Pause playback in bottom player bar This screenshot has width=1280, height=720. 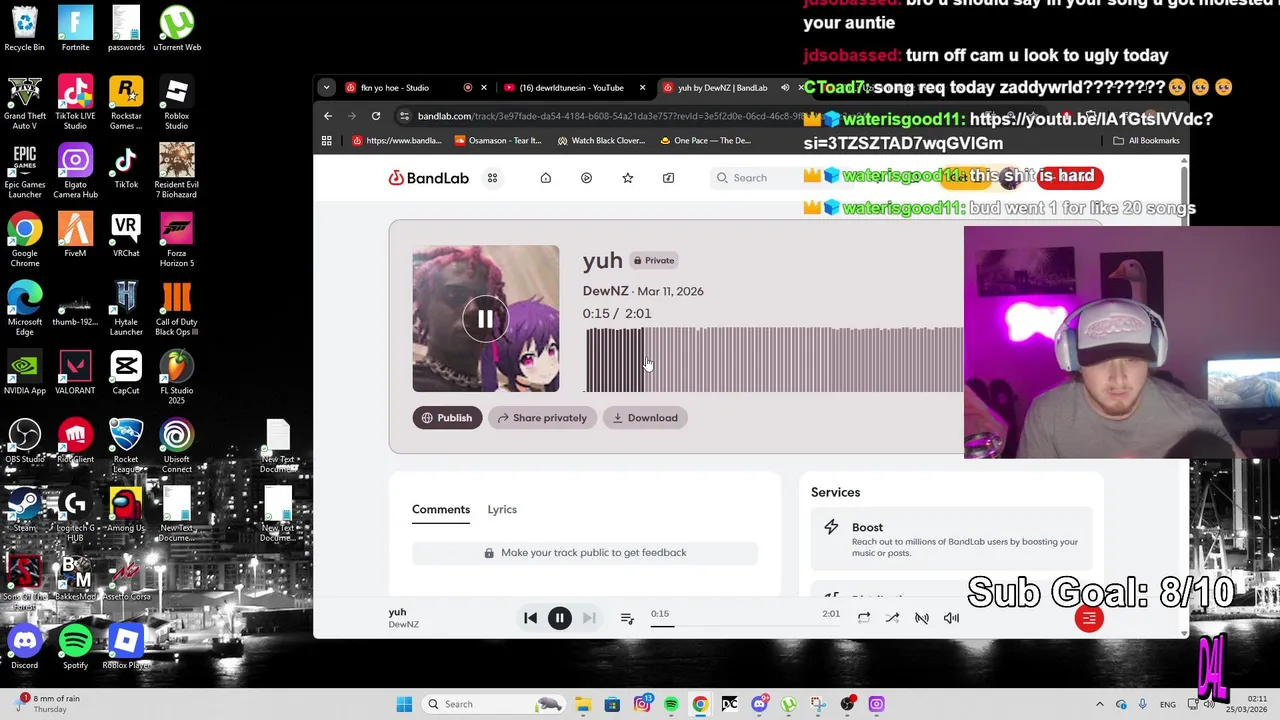pyautogui.click(x=560, y=618)
